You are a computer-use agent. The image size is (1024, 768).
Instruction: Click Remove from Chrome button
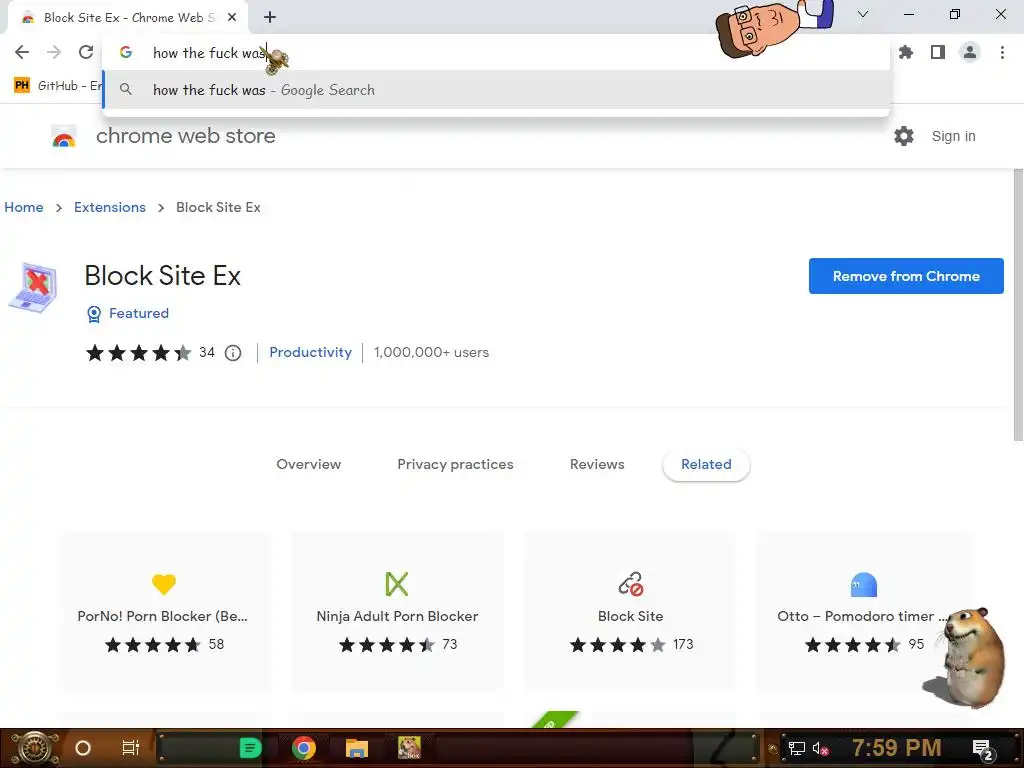pos(906,276)
